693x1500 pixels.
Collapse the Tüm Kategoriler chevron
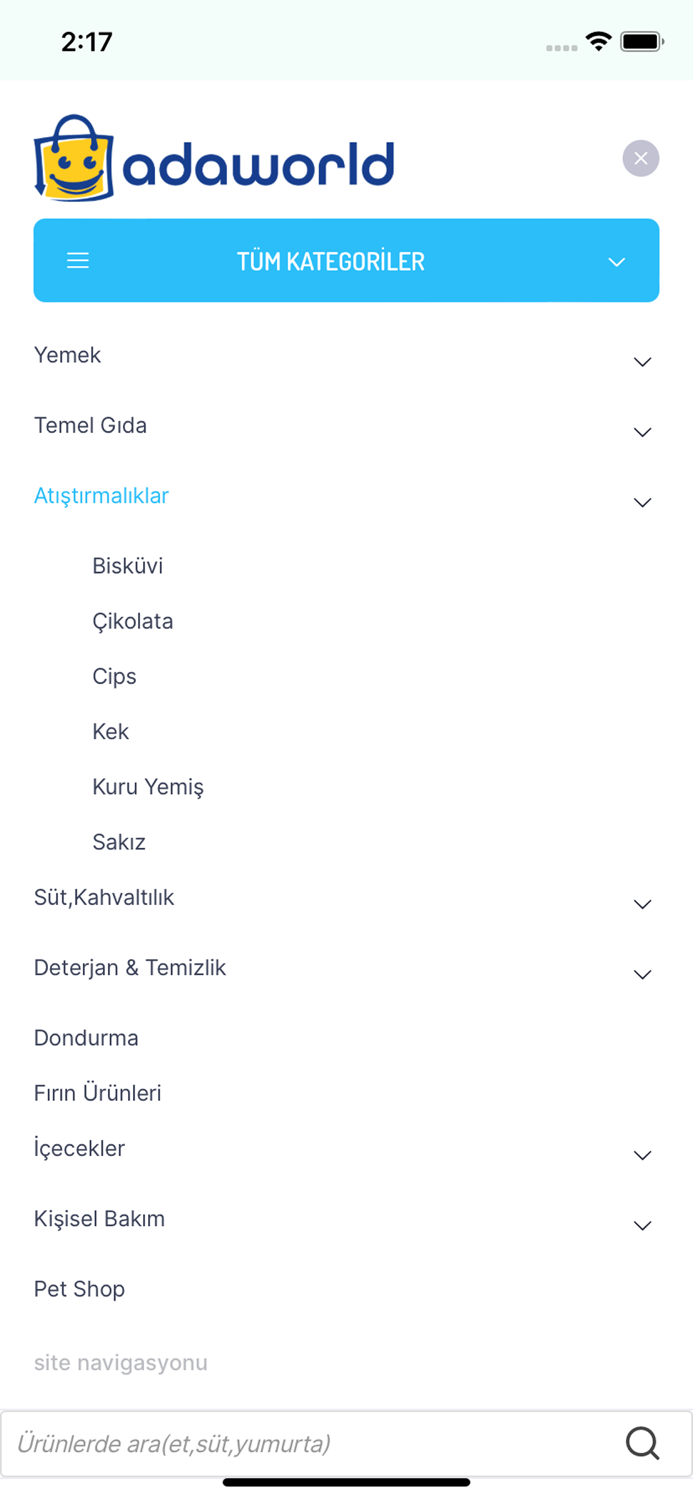pyautogui.click(x=617, y=262)
